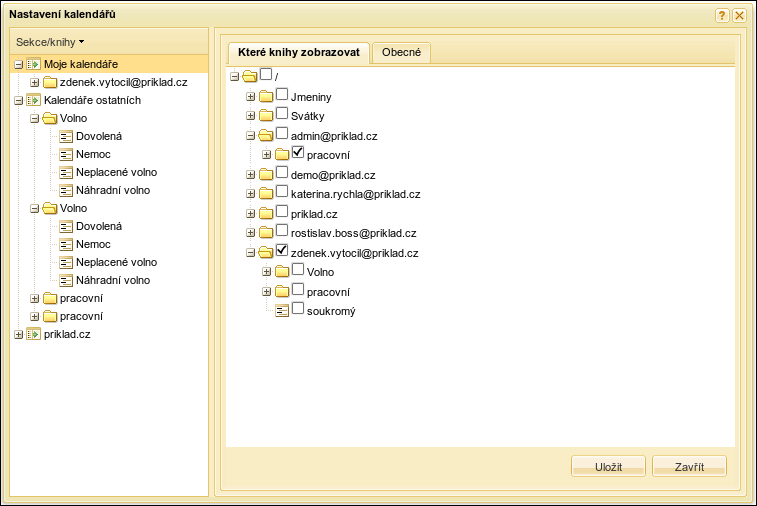Viewport: 757px width, 506px height.
Task: Click the priklad.cz calendar icon in sidebar
Action: [x=34, y=334]
